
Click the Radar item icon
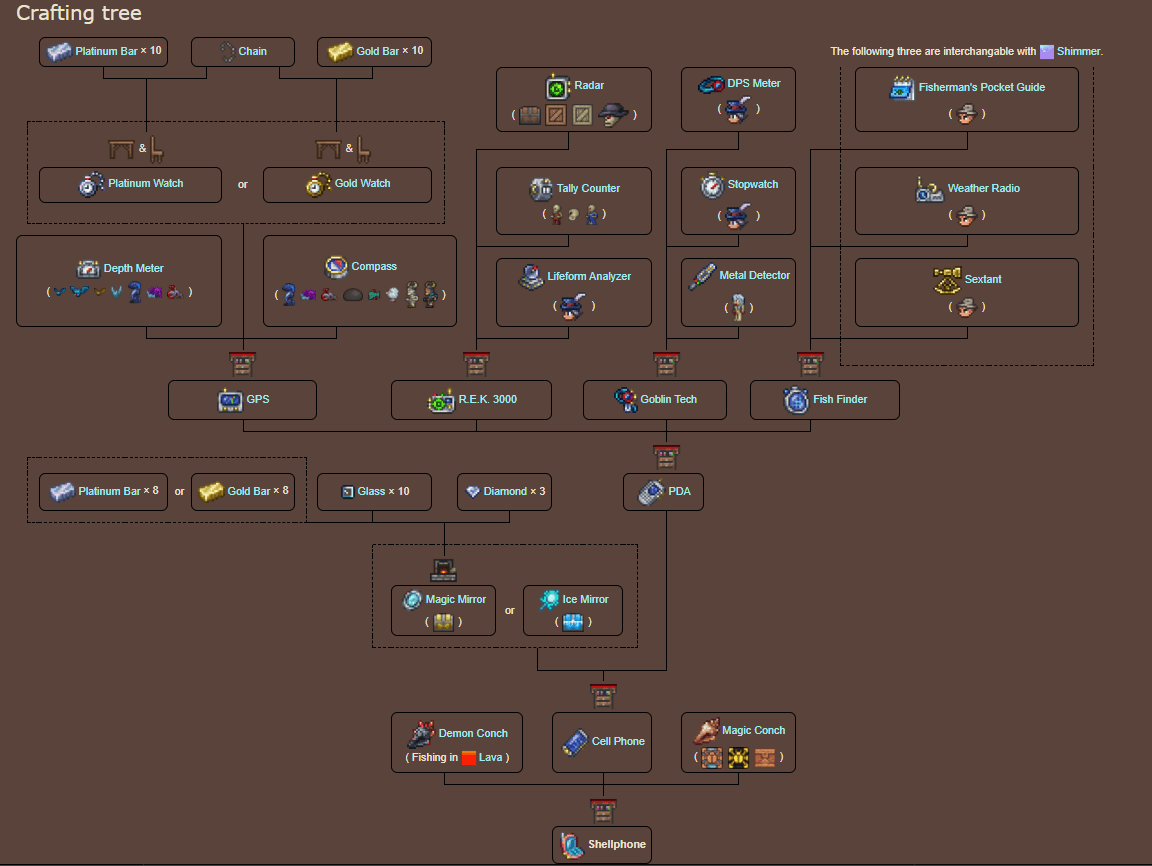[x=557, y=87]
